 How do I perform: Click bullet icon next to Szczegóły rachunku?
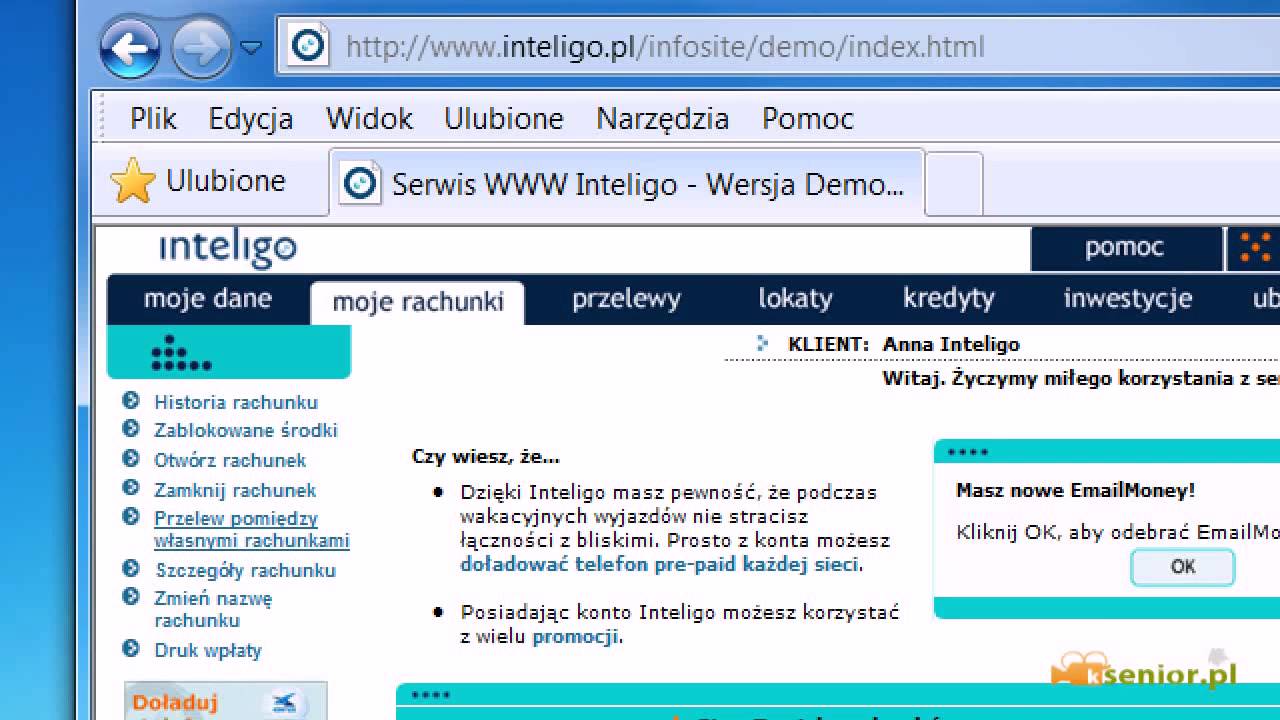click(130, 568)
